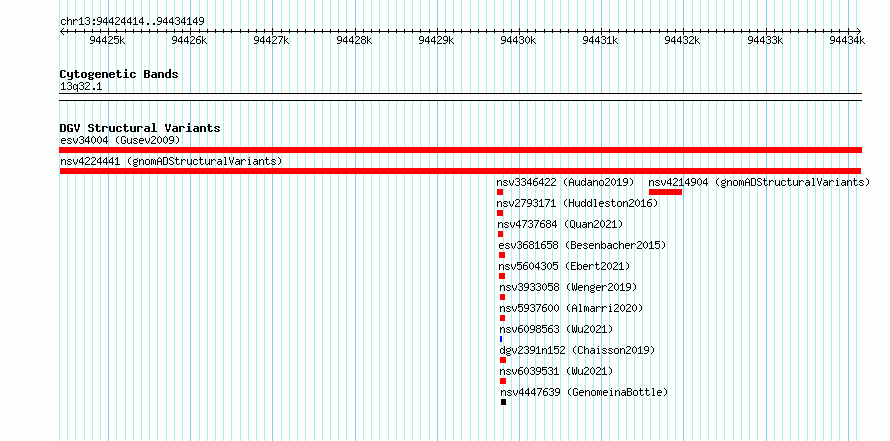Image resolution: width=890 pixels, height=441 pixels.
Task: Click nsv5937600 (Almarri2020) variant label
Action: [x=571, y=308]
